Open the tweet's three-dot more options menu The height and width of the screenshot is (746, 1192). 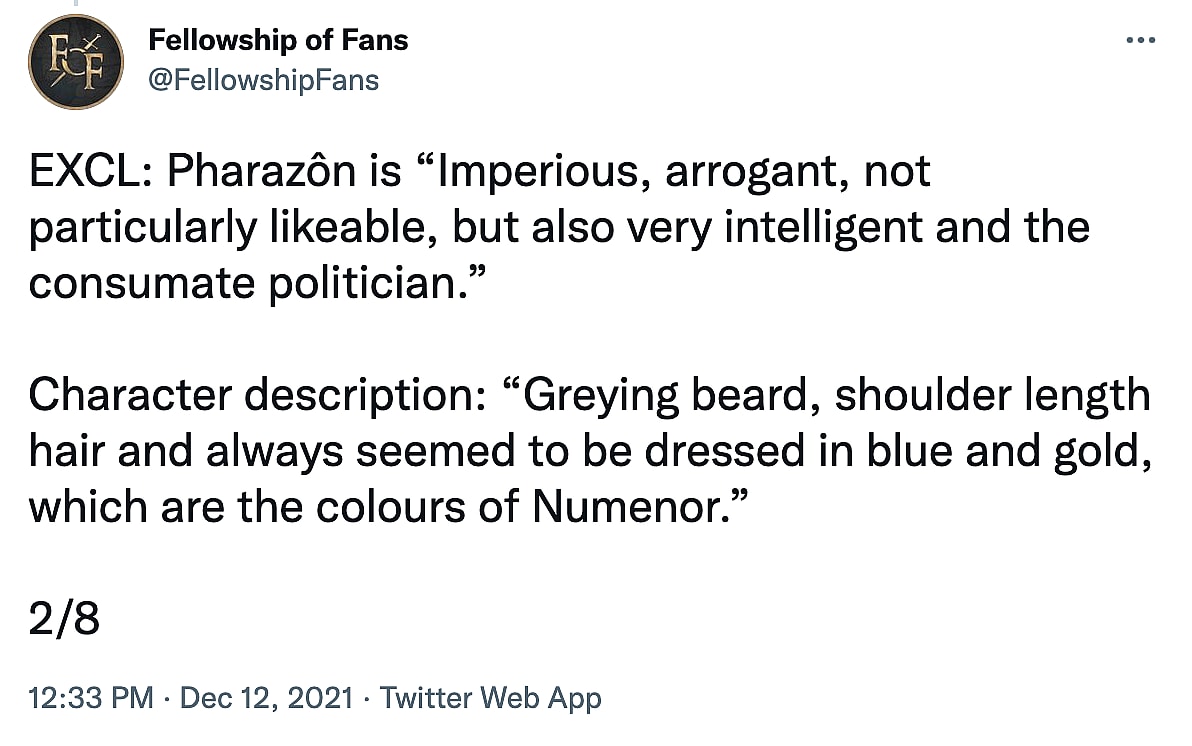click(x=1140, y=40)
